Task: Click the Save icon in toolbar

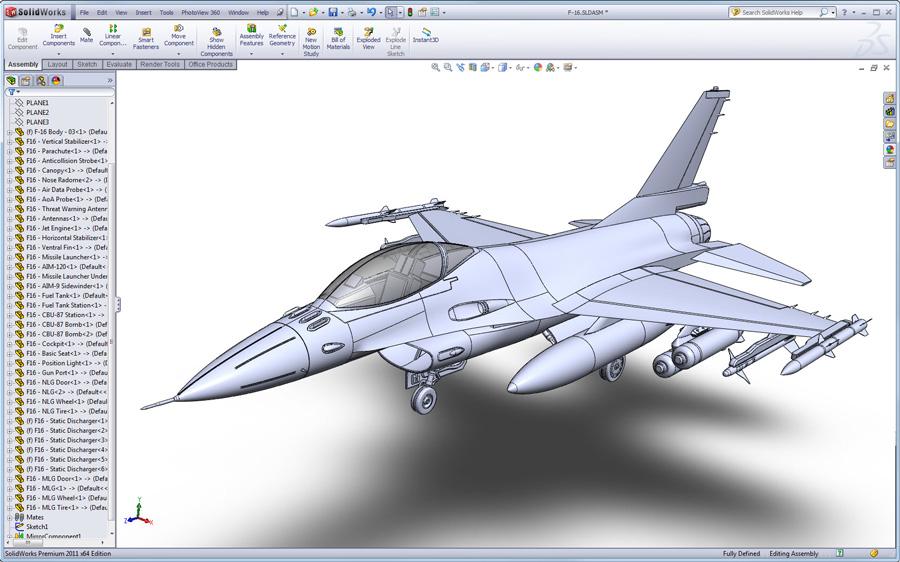Action: pyautogui.click(x=333, y=12)
